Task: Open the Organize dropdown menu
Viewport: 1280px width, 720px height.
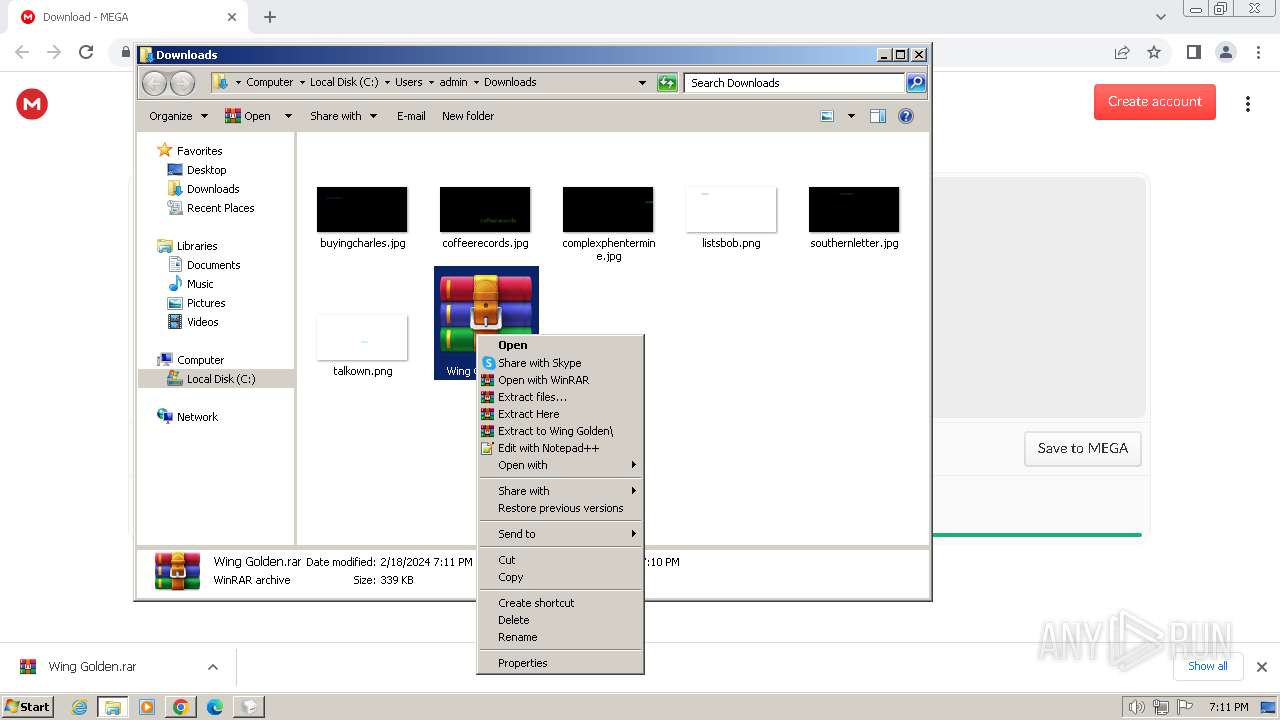Action: pyautogui.click(x=178, y=116)
